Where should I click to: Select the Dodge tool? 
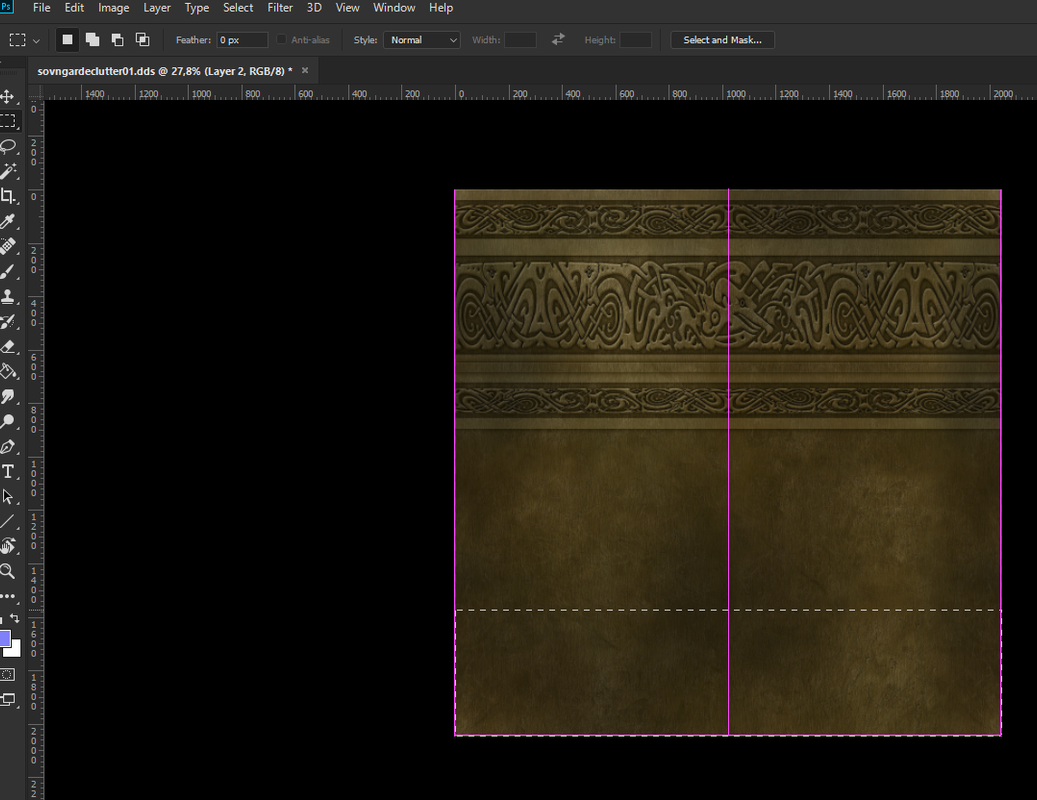[8, 421]
